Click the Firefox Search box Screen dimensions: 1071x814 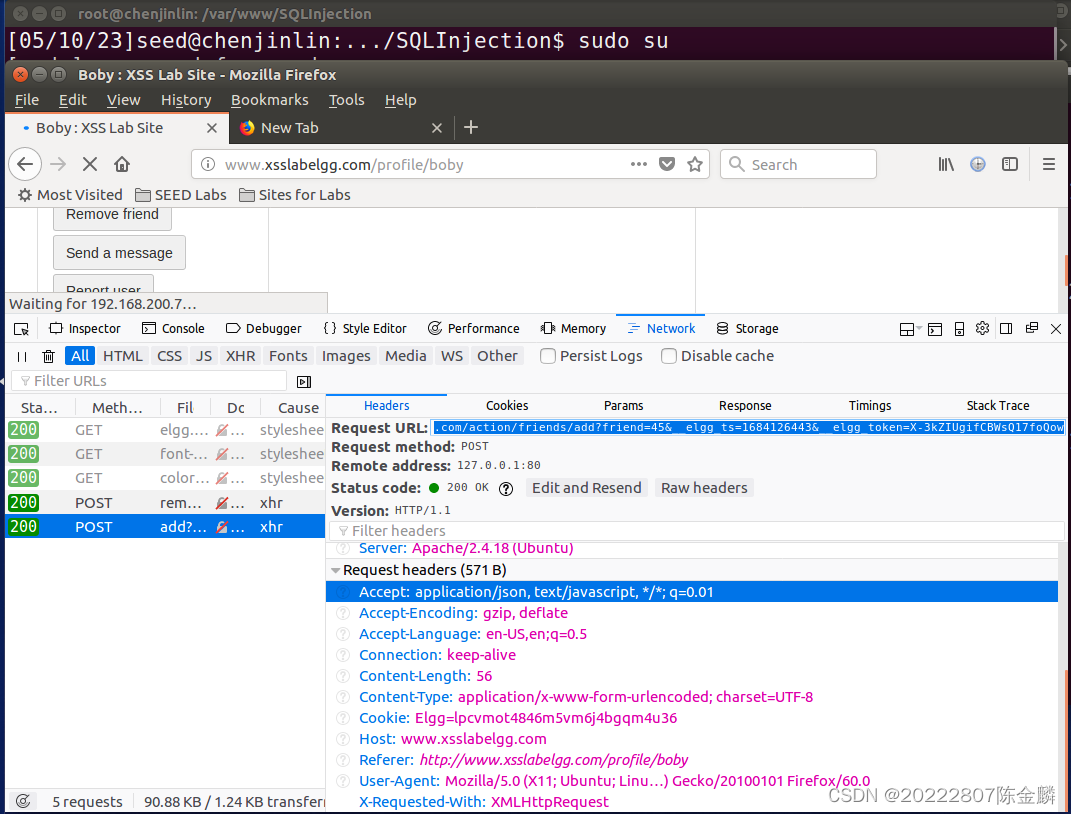[x=798, y=165]
